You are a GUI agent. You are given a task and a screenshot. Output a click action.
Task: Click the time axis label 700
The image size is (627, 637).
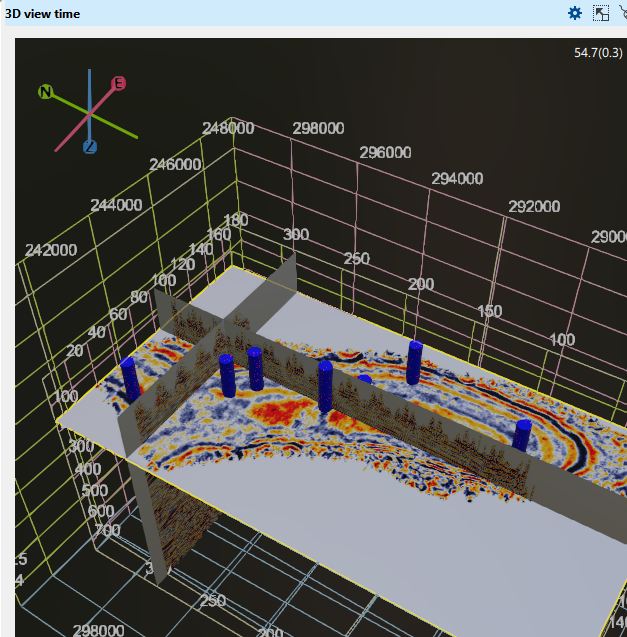pos(108,530)
